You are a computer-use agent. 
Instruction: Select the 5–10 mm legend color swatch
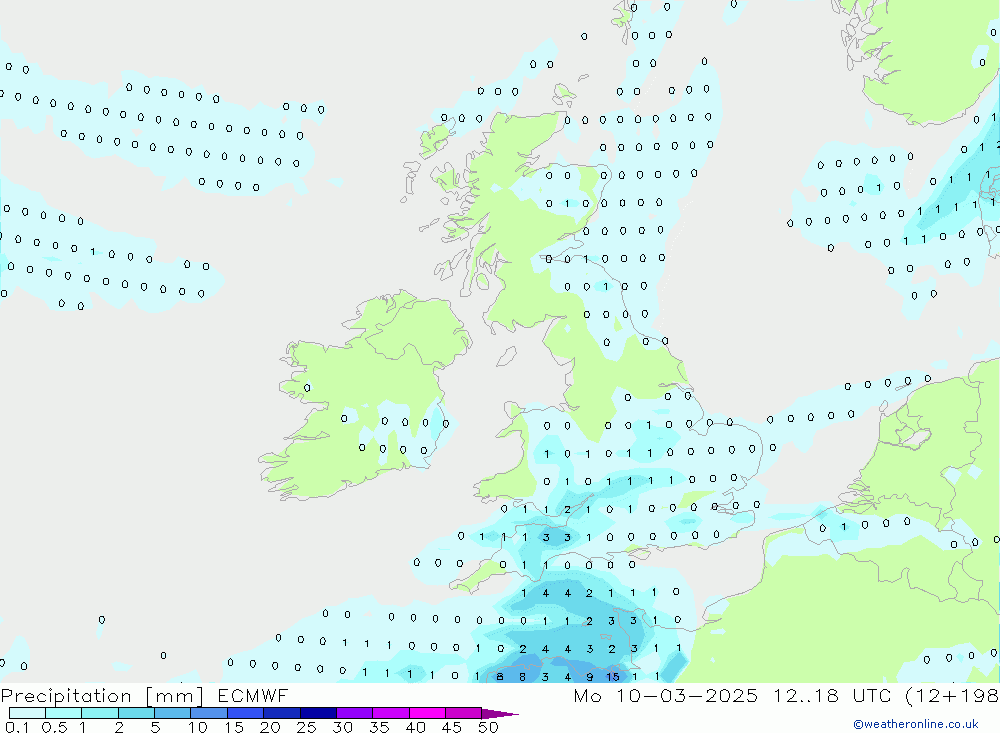[172, 713]
